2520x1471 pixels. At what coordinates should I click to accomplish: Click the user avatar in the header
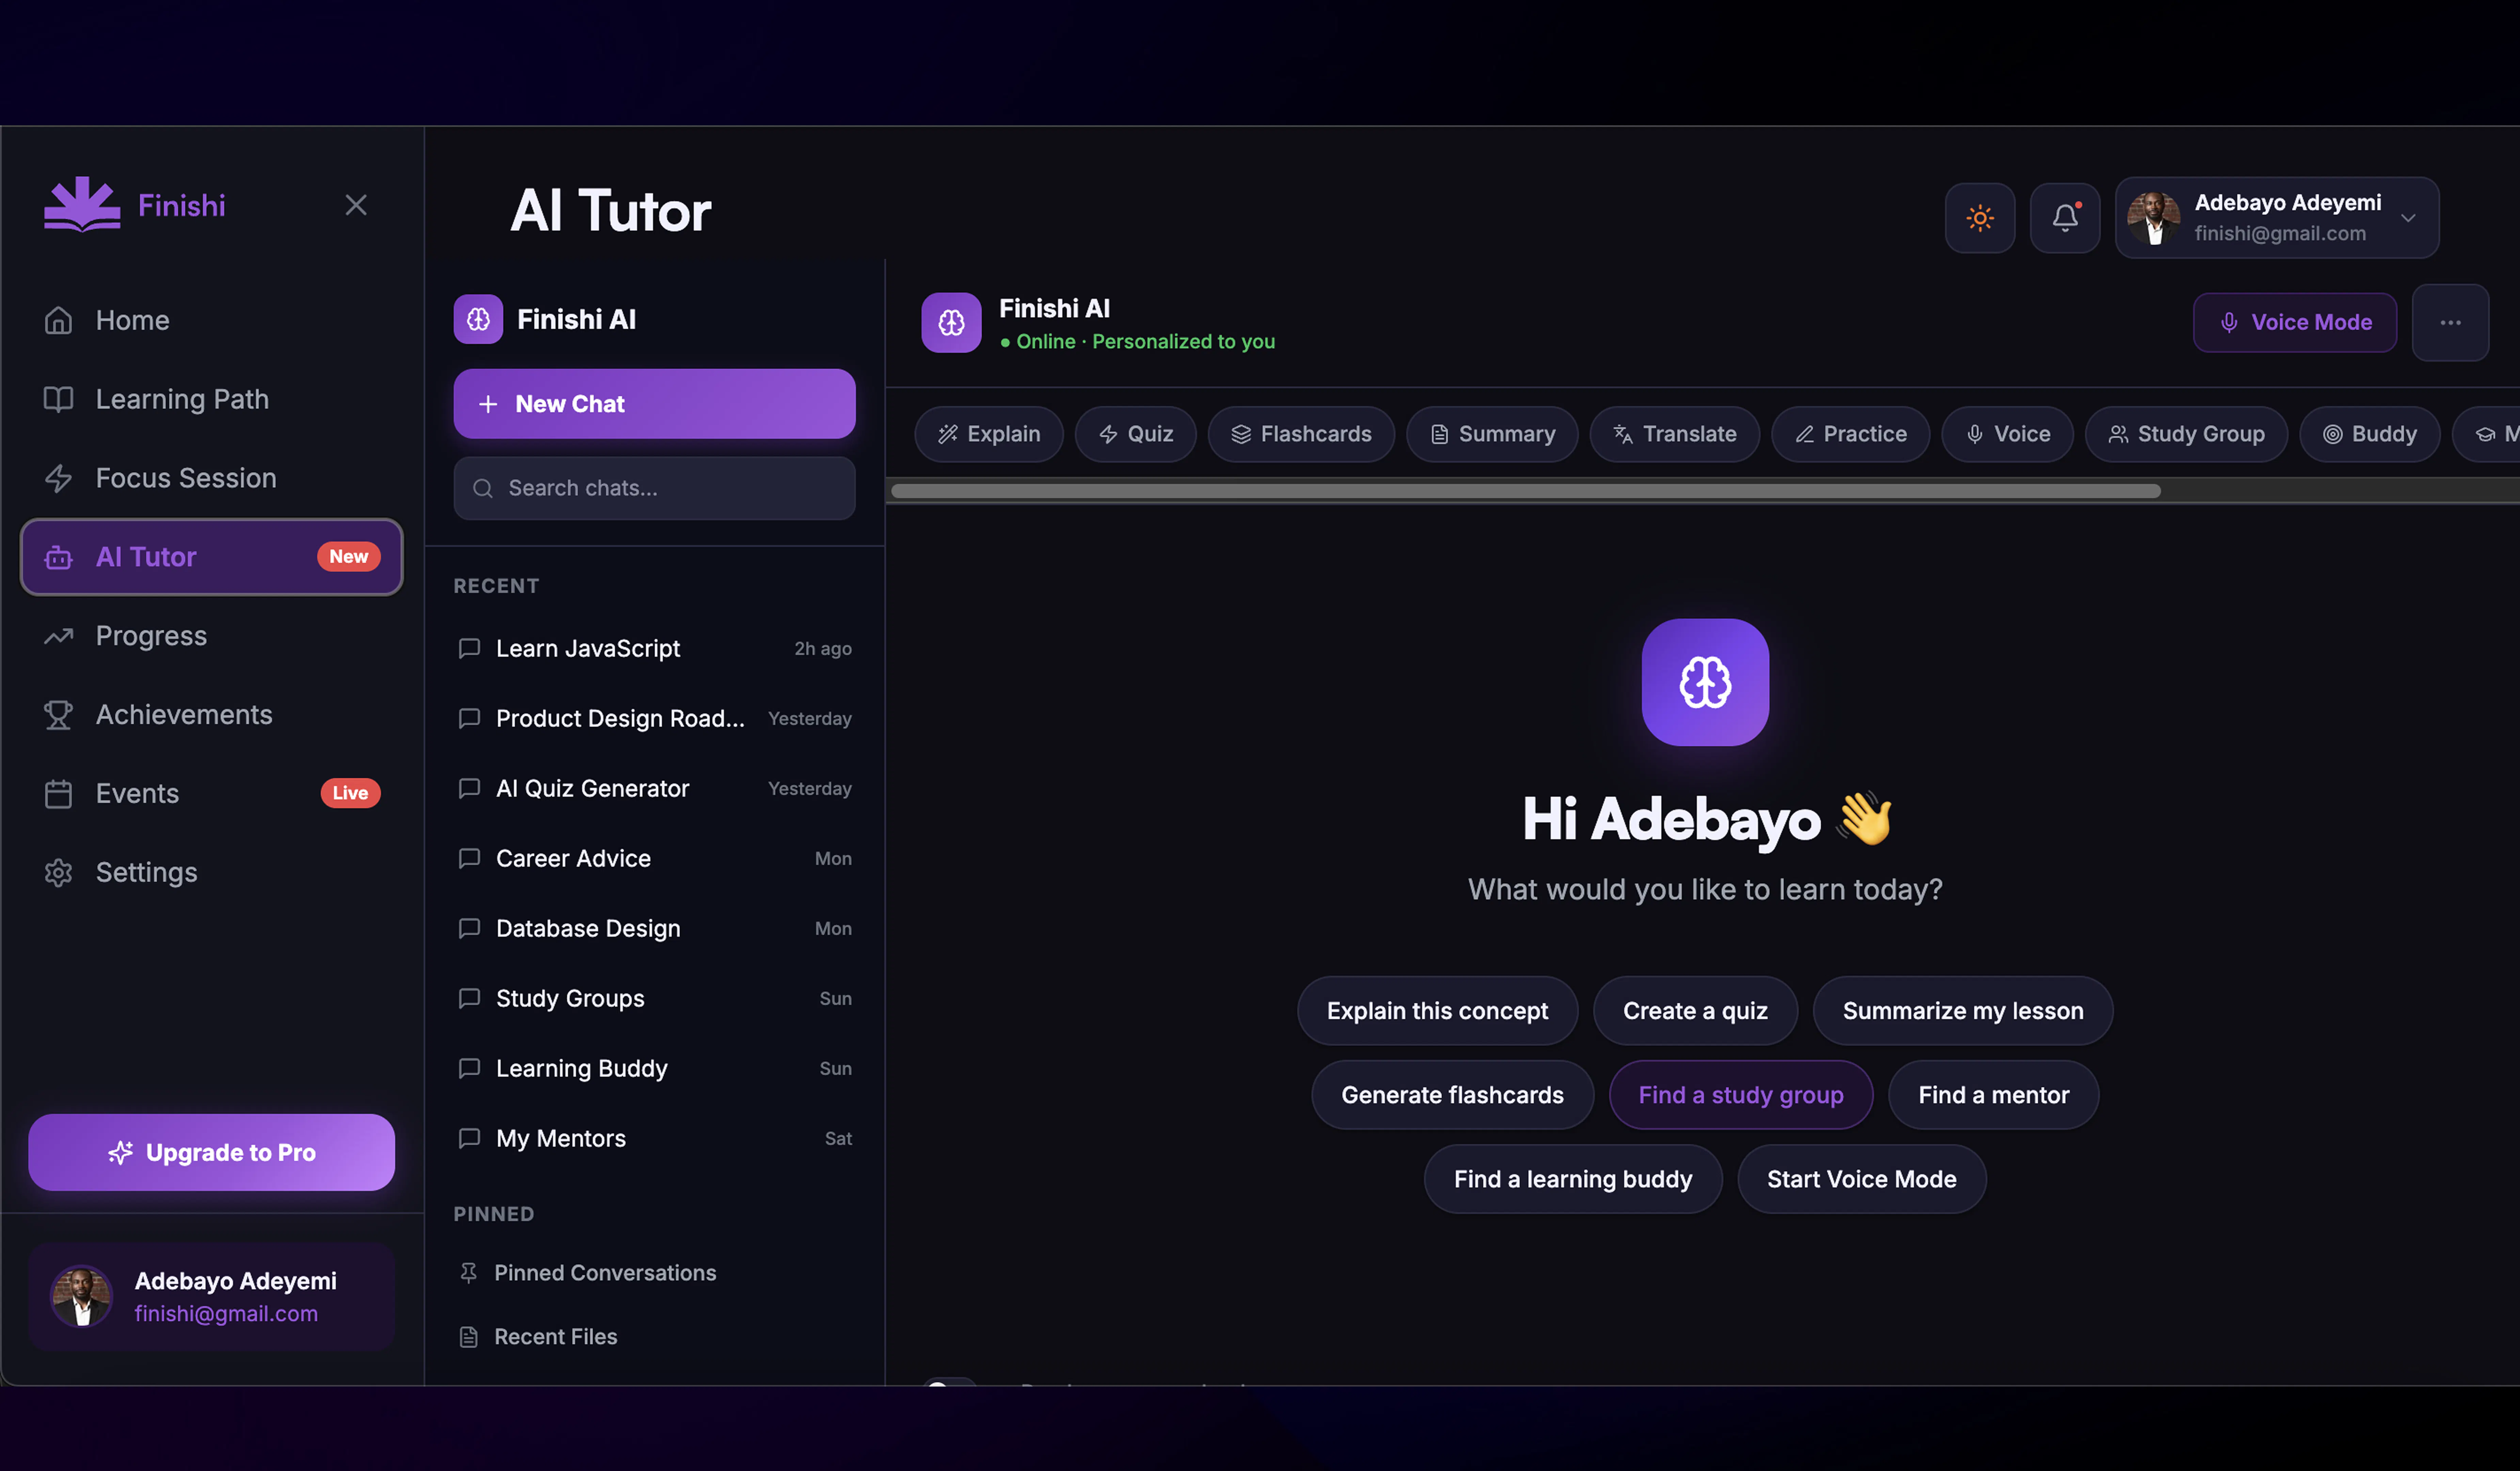click(2153, 218)
